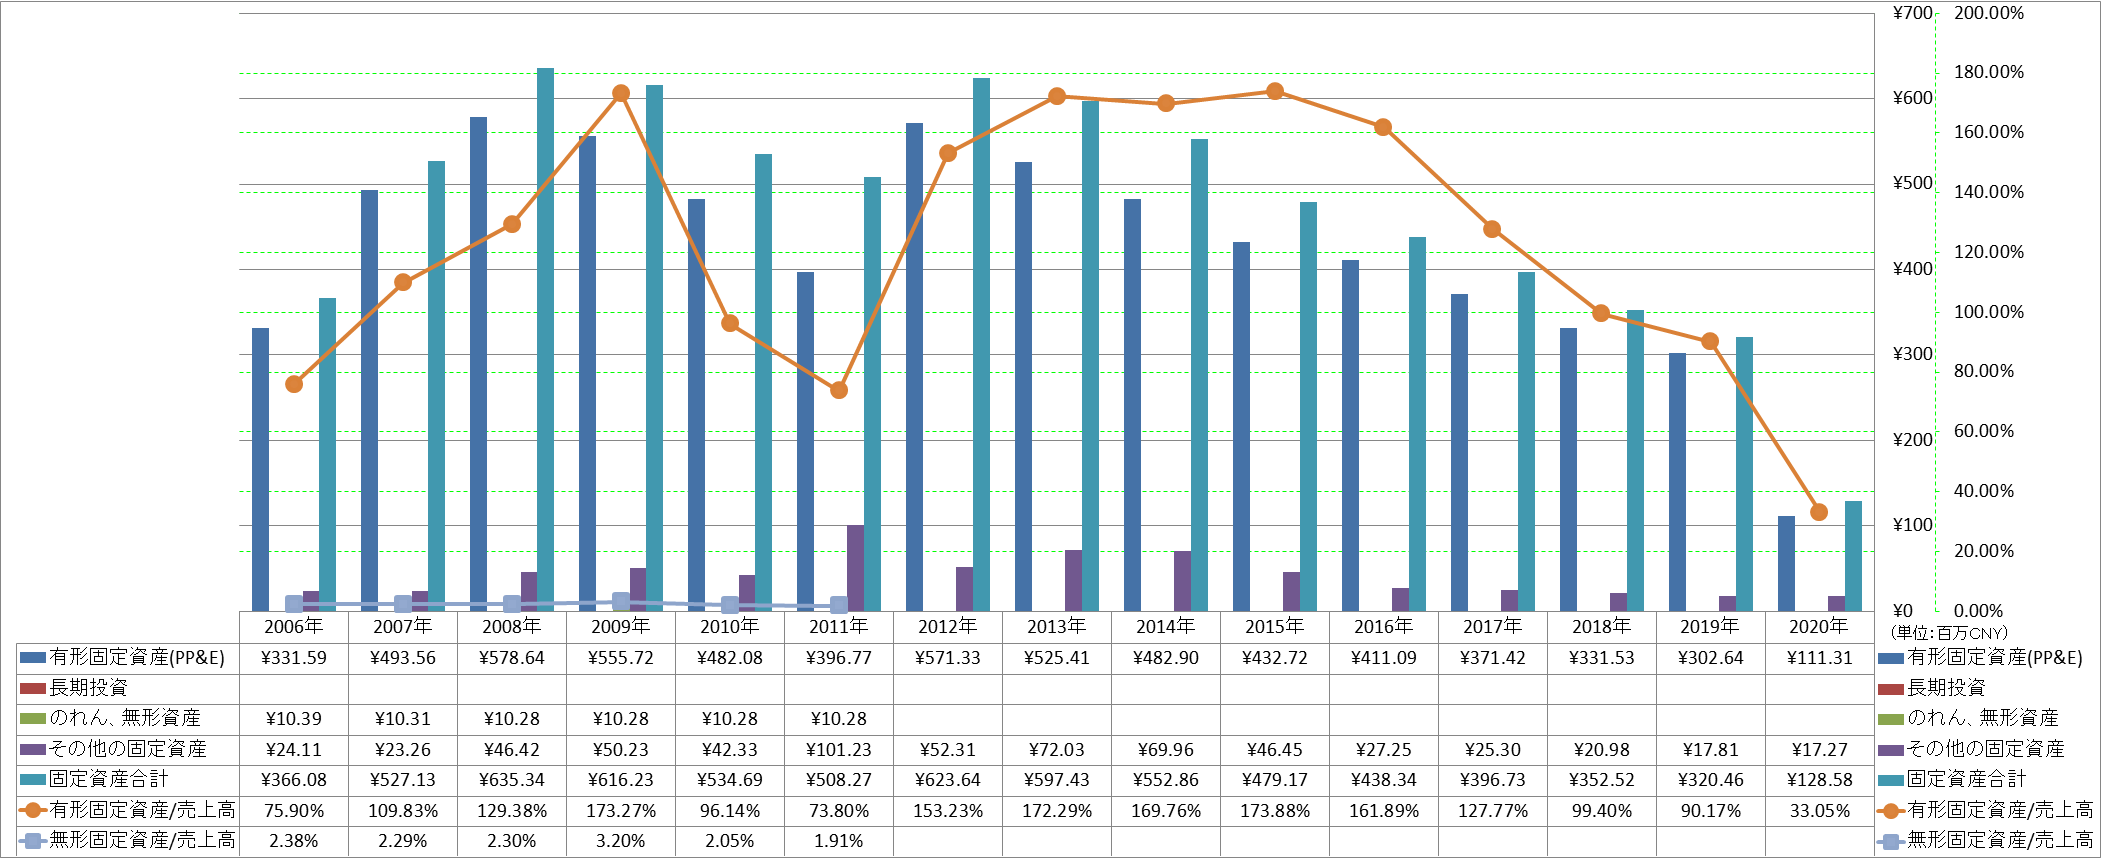Click the 2020年 column header

(1819, 626)
